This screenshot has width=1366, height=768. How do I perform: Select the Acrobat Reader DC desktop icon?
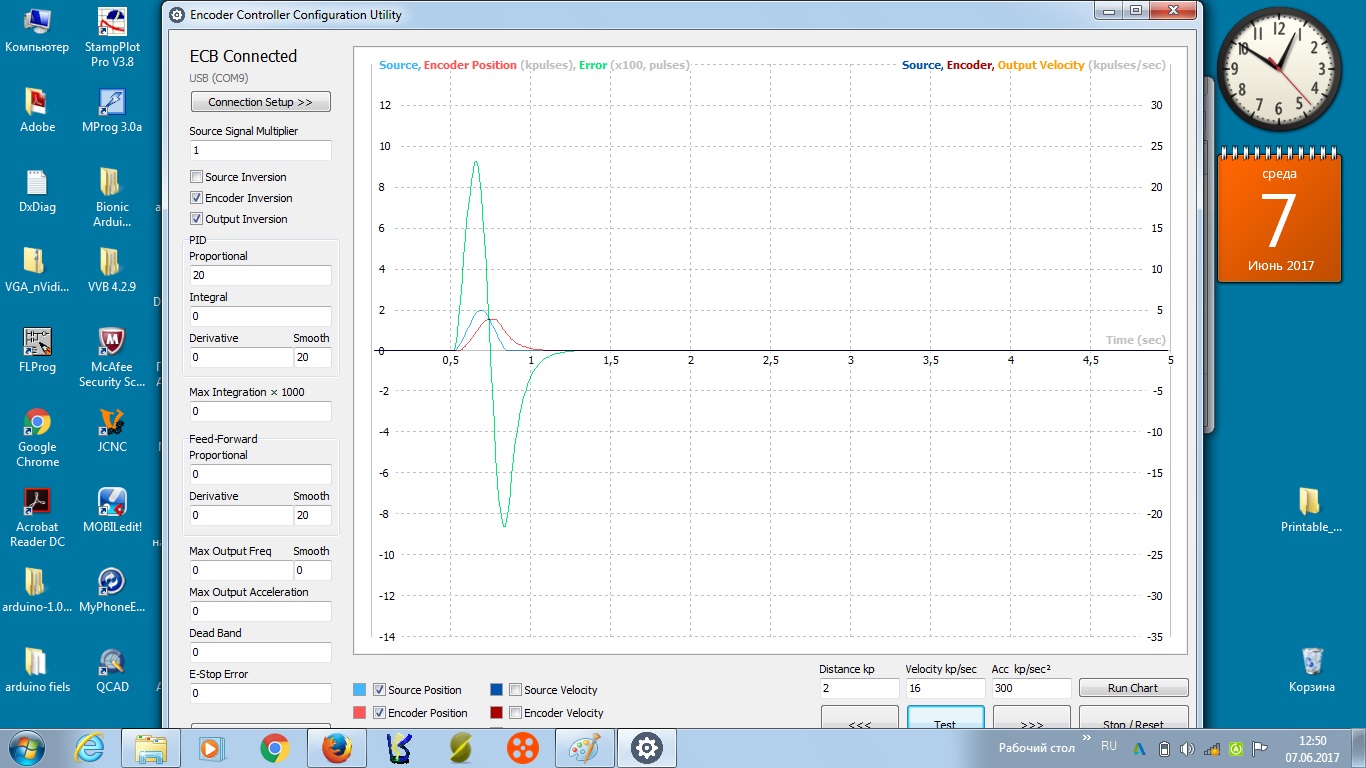(37, 517)
